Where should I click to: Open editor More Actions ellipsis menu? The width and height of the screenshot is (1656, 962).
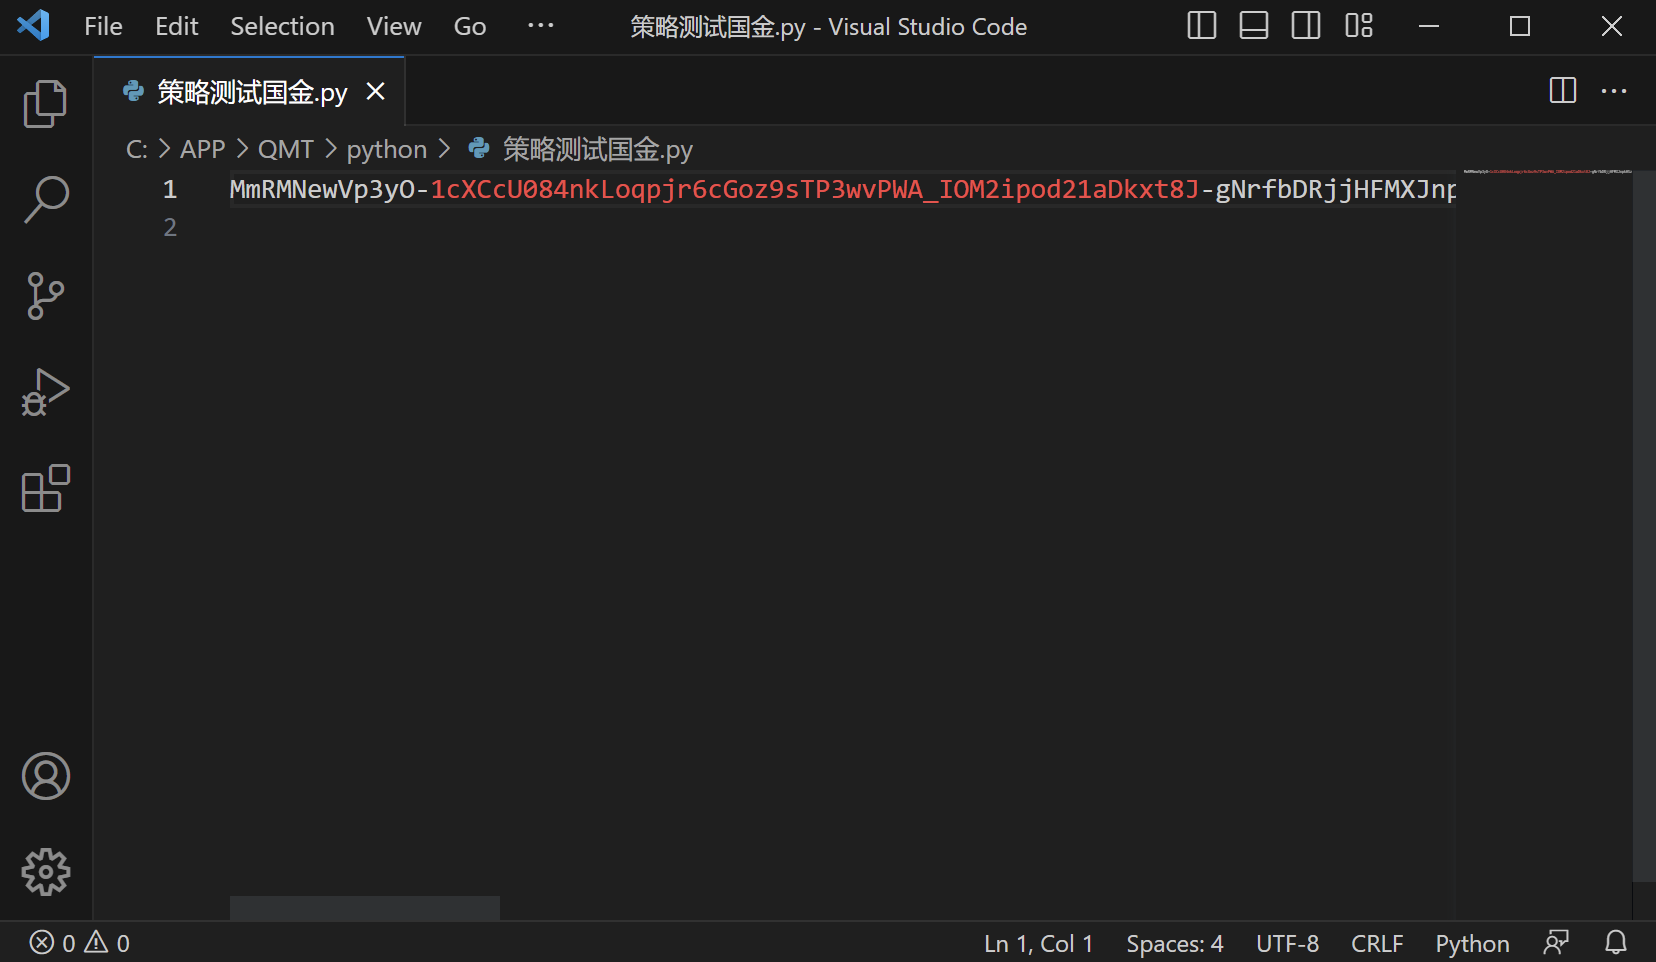1614,91
